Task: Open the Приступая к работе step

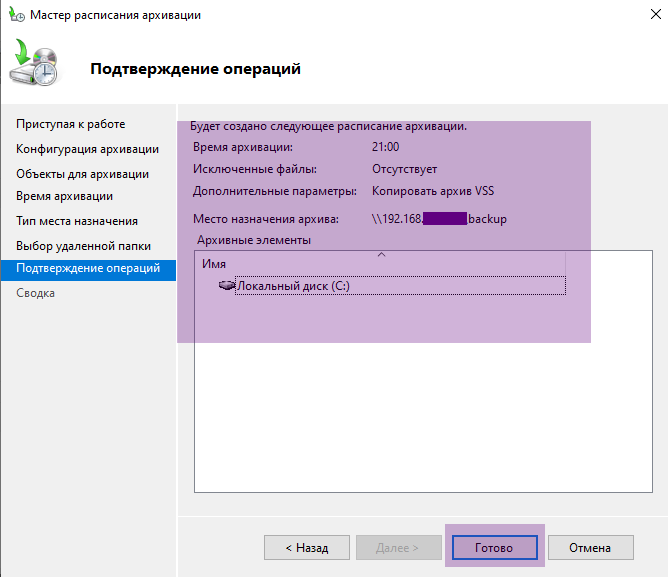Action: click(x=71, y=124)
